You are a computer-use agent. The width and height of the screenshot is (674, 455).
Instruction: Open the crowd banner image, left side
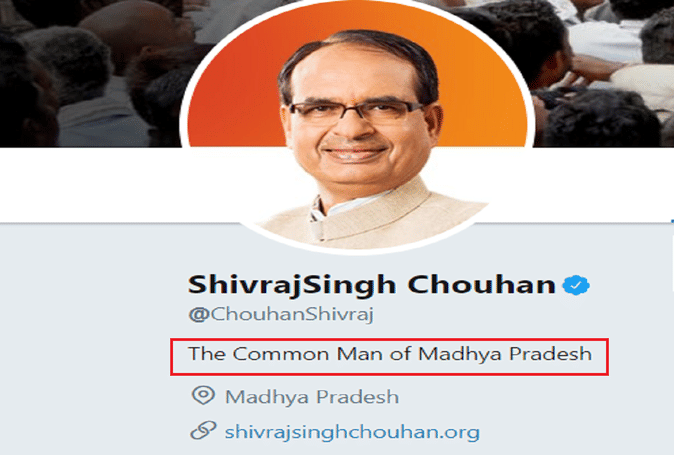tap(90, 73)
